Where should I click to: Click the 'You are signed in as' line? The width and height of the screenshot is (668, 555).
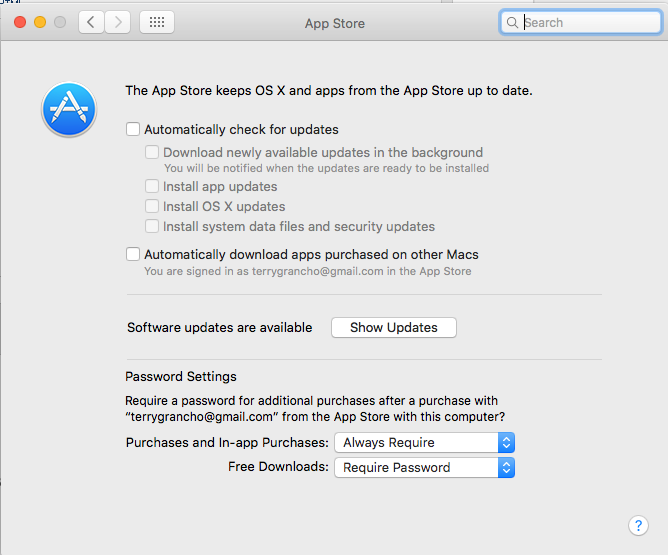tap(308, 271)
